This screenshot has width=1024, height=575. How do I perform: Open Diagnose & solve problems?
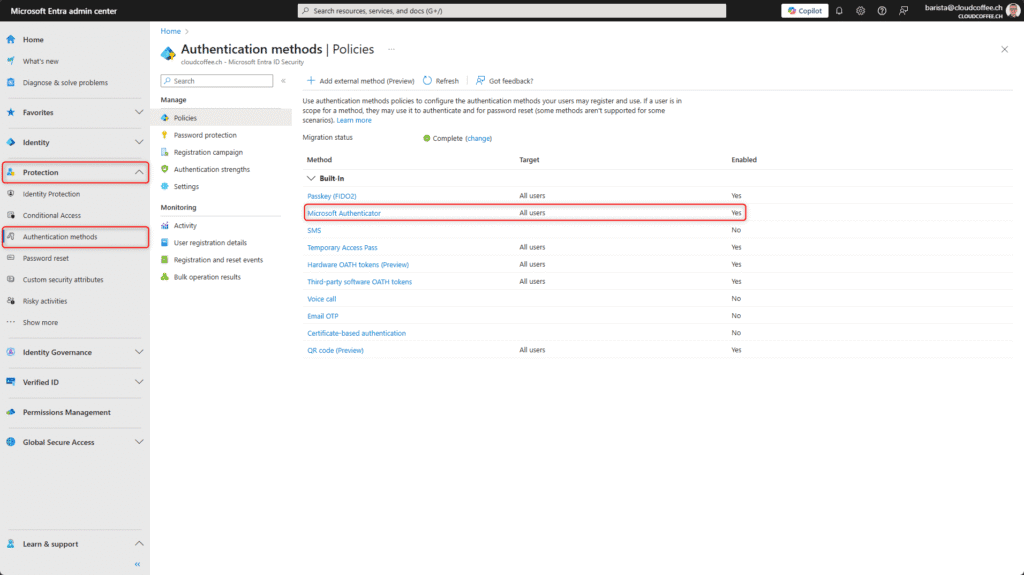coord(65,83)
